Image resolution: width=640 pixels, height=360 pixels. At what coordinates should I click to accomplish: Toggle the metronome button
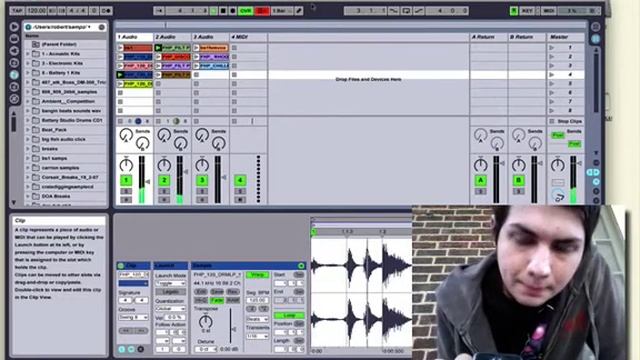click(106, 11)
